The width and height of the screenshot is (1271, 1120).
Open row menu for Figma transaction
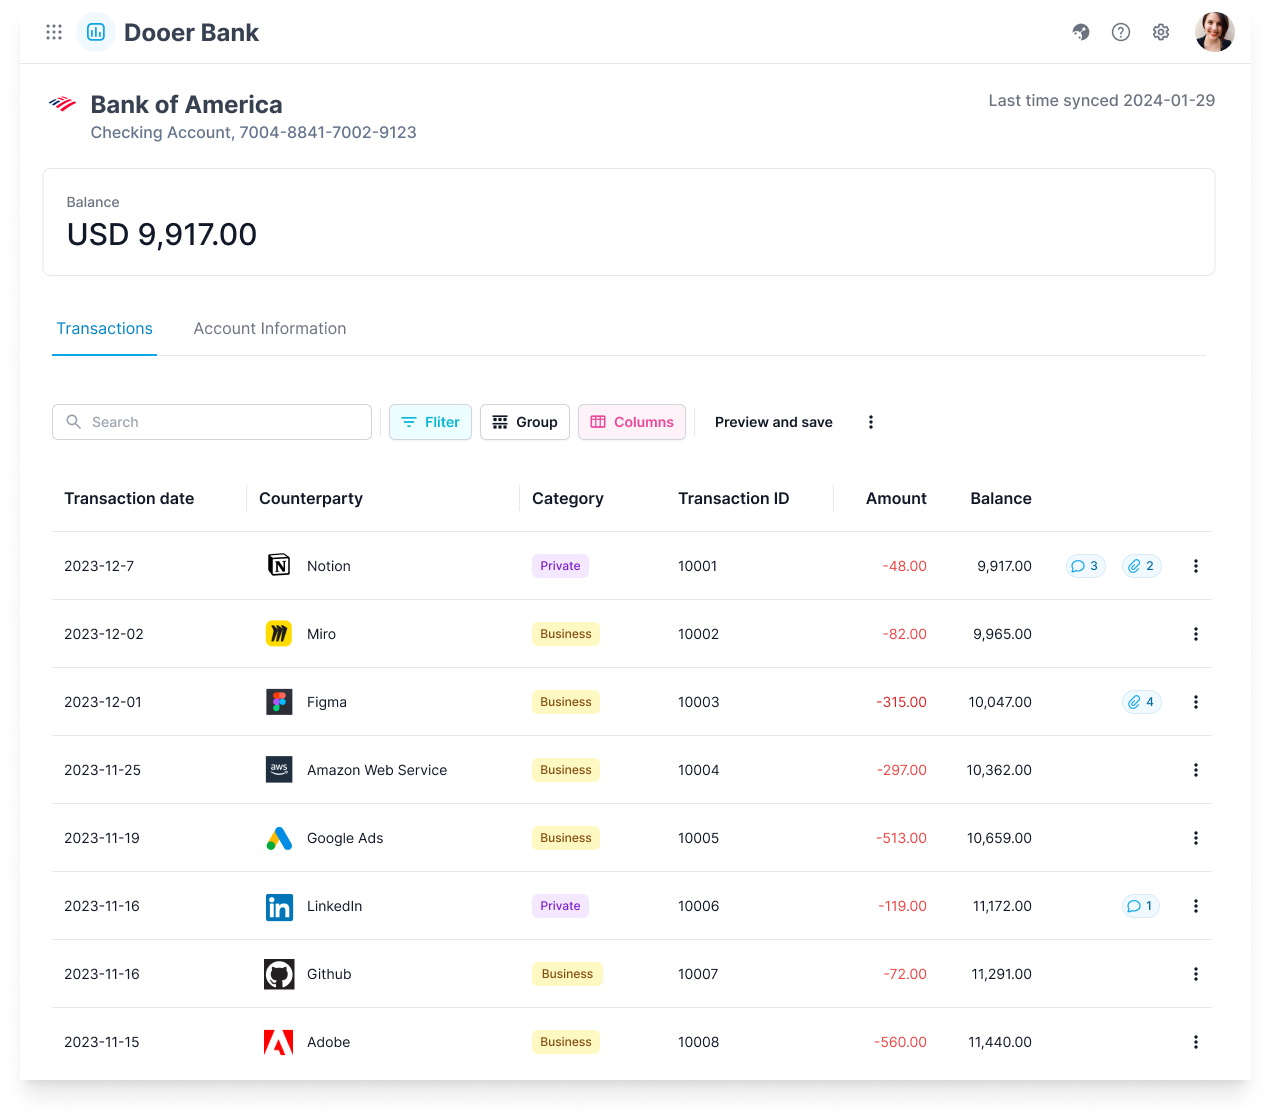point(1196,702)
